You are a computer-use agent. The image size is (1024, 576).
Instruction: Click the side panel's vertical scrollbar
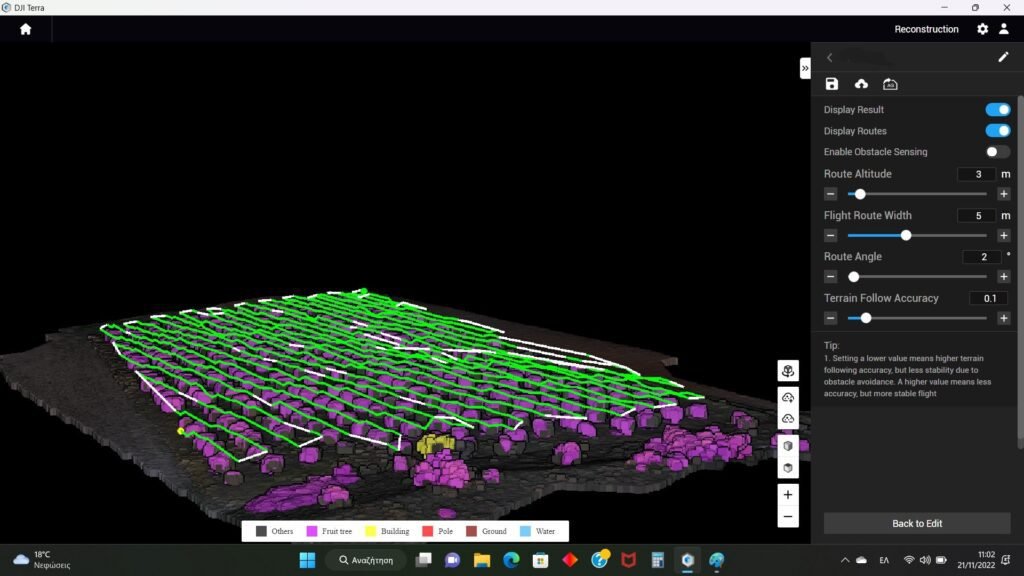coord(1020,274)
